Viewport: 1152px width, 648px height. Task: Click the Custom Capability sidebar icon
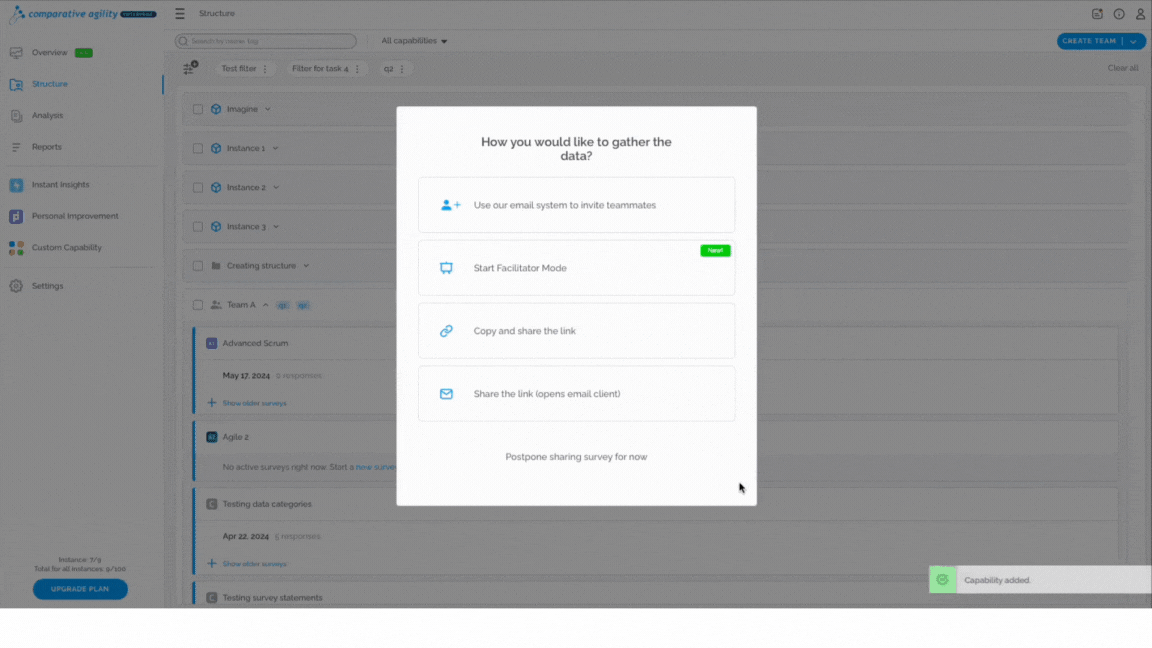coord(16,248)
